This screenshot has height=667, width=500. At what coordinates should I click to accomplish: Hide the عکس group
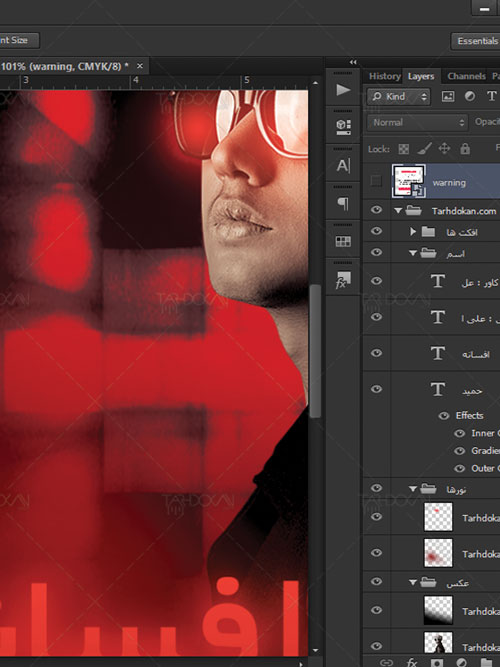pos(376,582)
